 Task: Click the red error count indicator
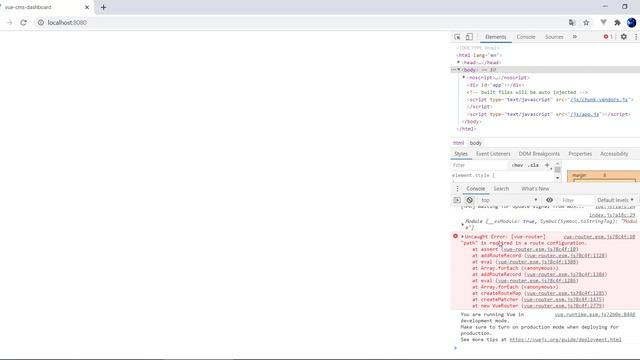point(608,37)
